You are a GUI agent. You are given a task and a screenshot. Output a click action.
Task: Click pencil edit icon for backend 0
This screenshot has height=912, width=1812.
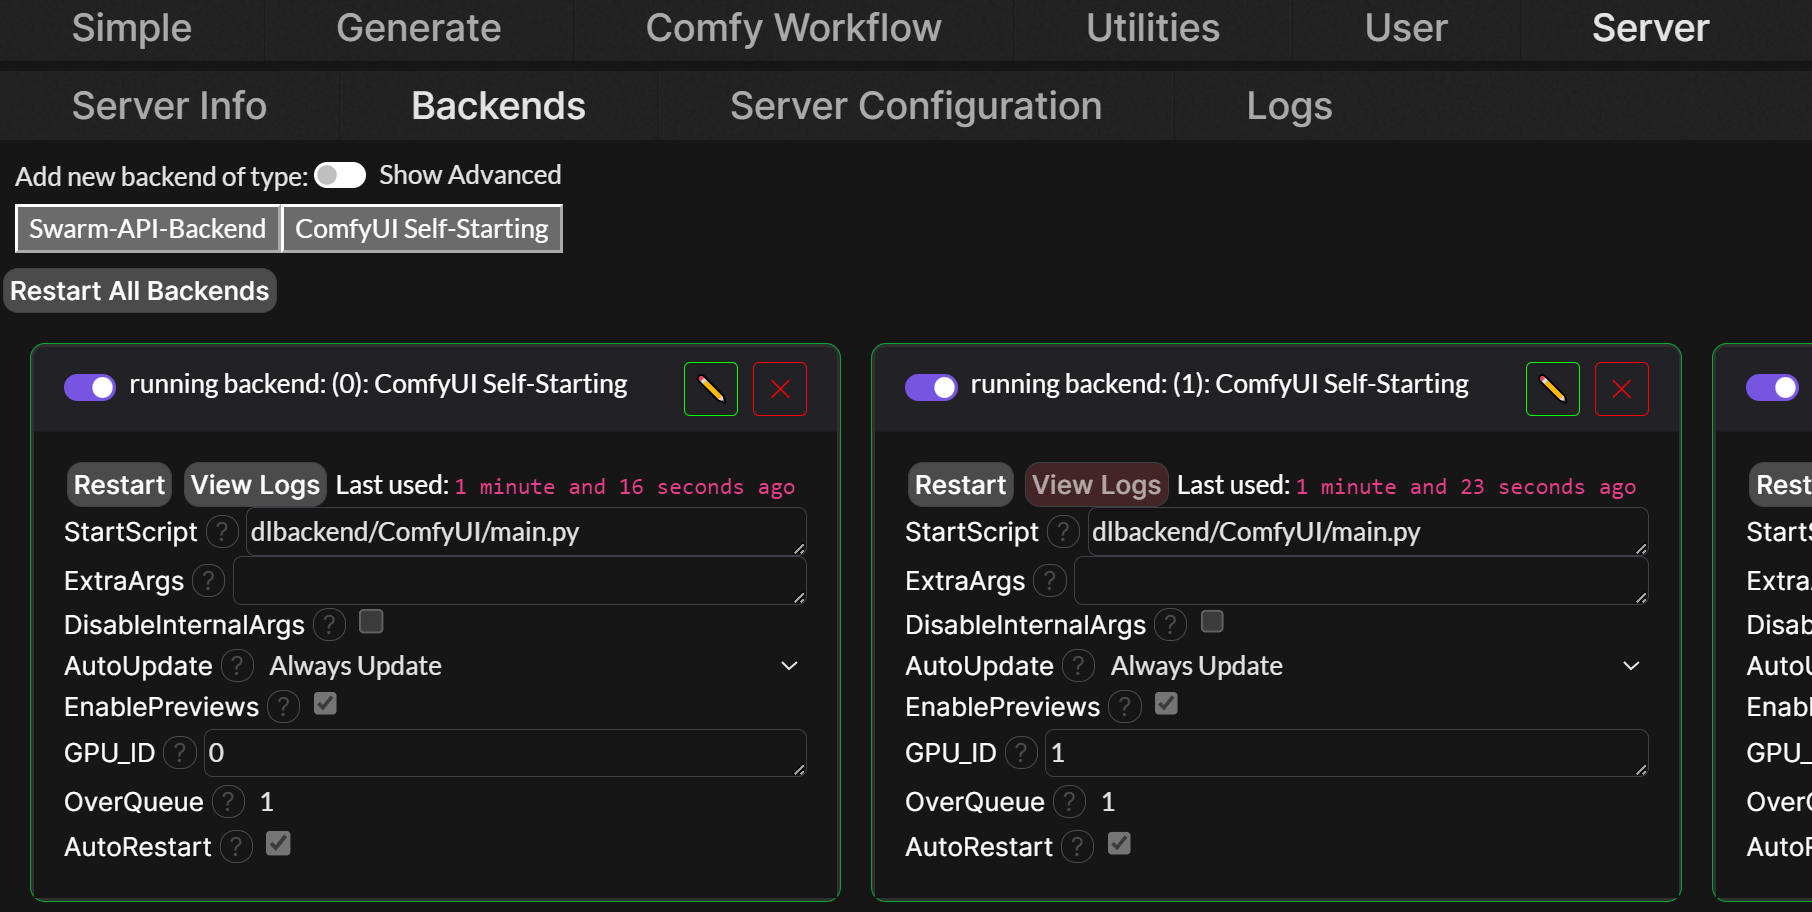(710, 389)
